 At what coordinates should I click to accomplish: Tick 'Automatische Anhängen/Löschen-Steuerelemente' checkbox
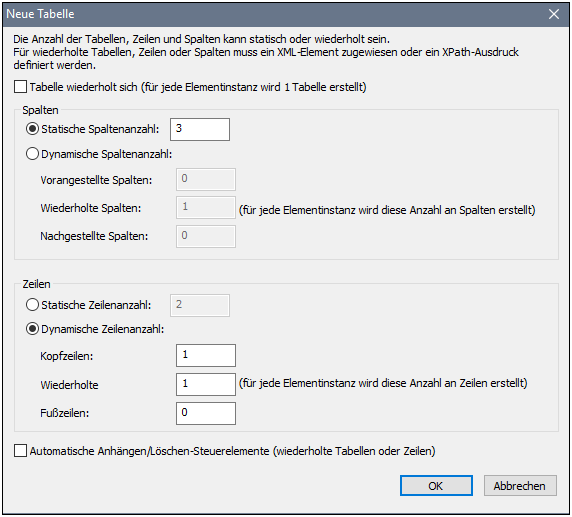(20, 451)
